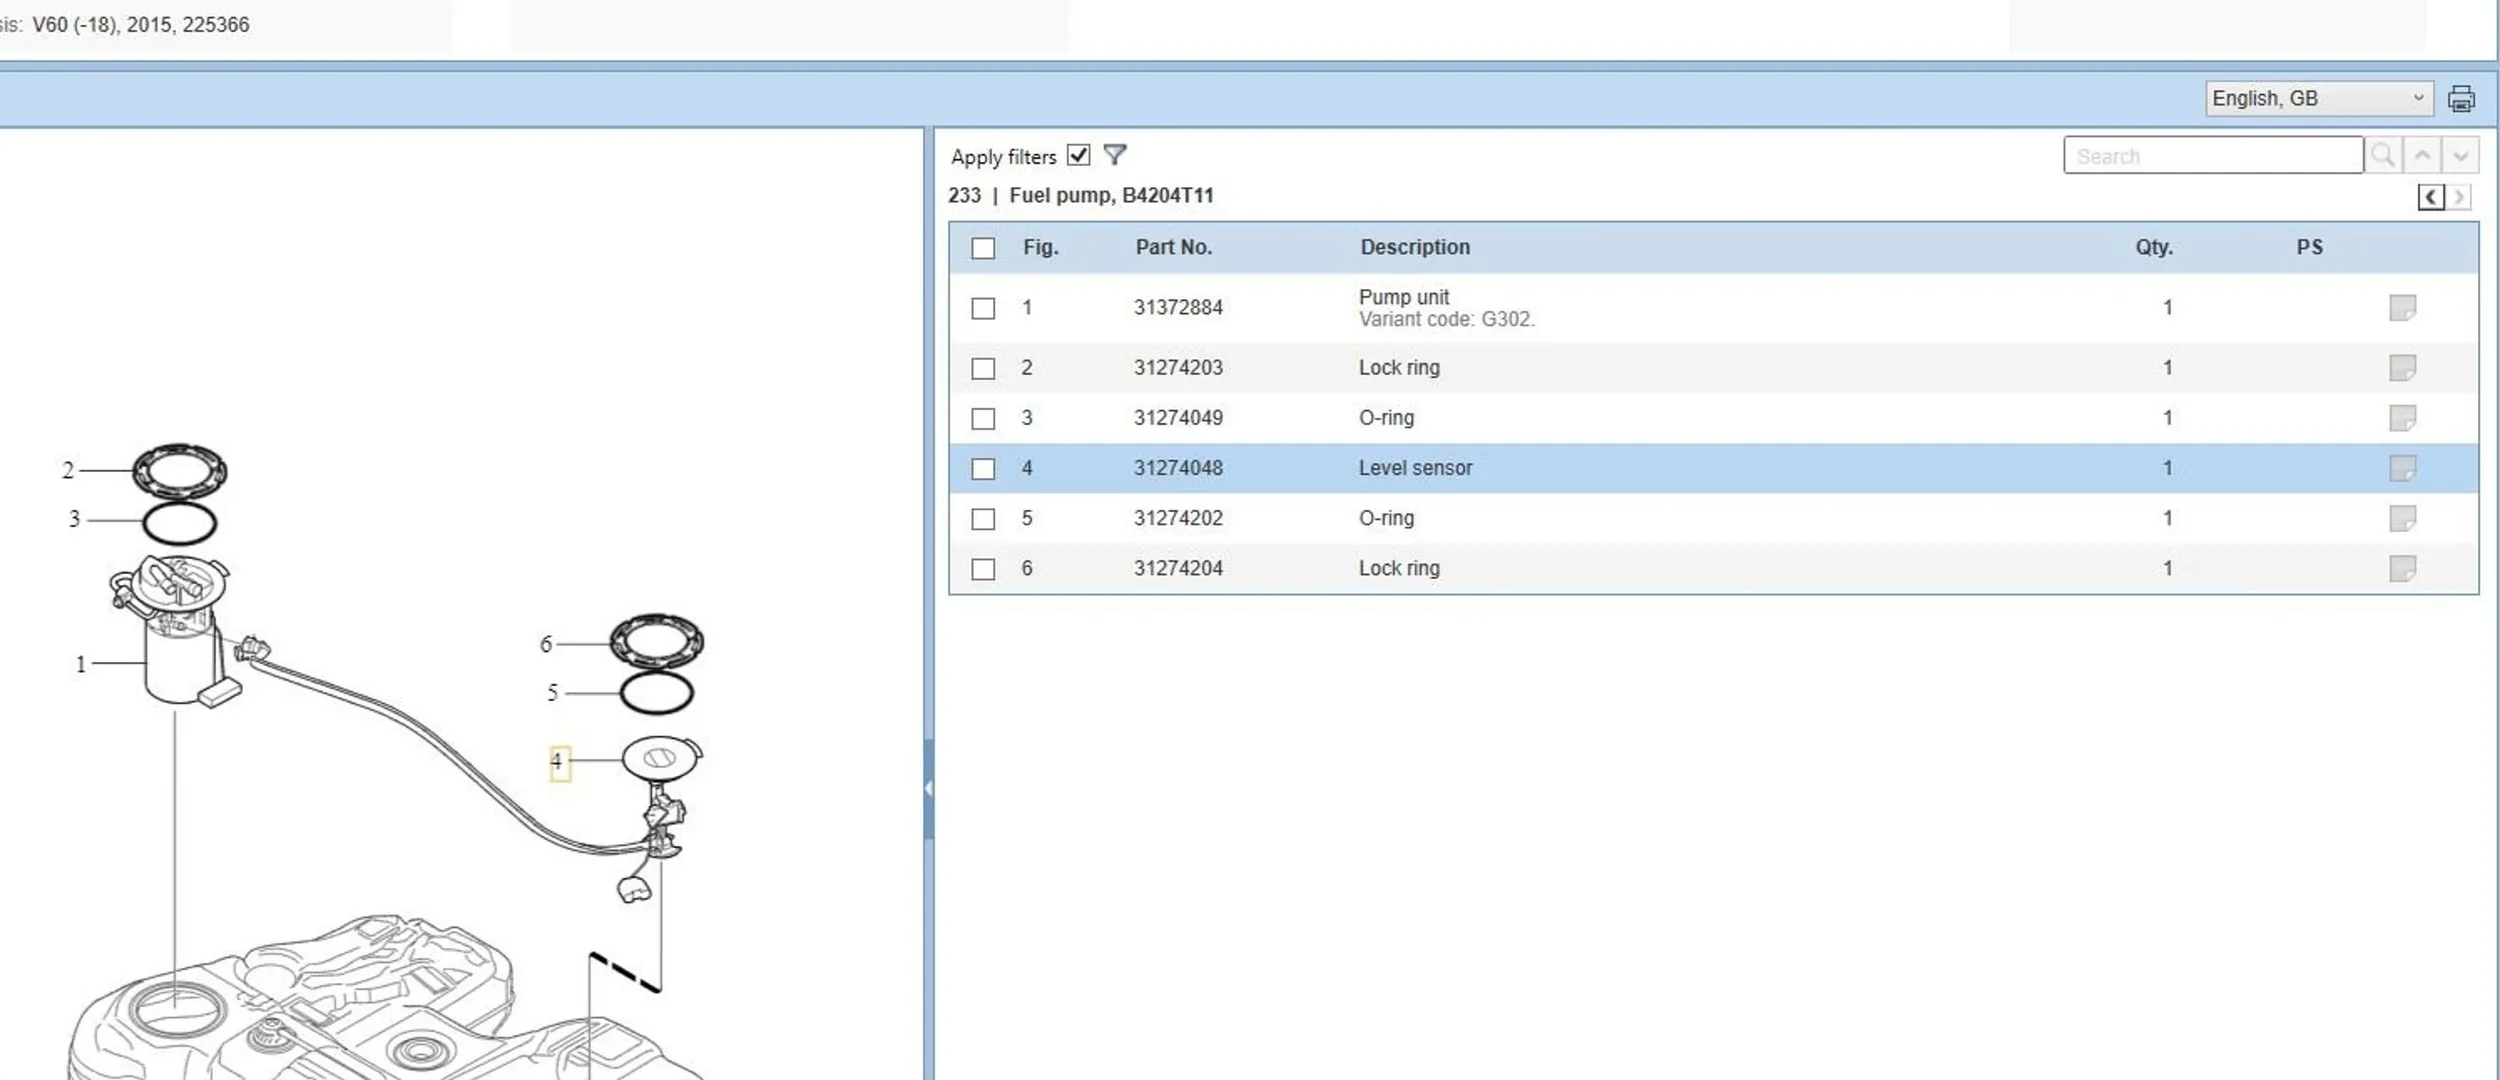Image resolution: width=2500 pixels, height=1080 pixels.
Task: Click the print icon
Action: pyautogui.click(x=2460, y=99)
